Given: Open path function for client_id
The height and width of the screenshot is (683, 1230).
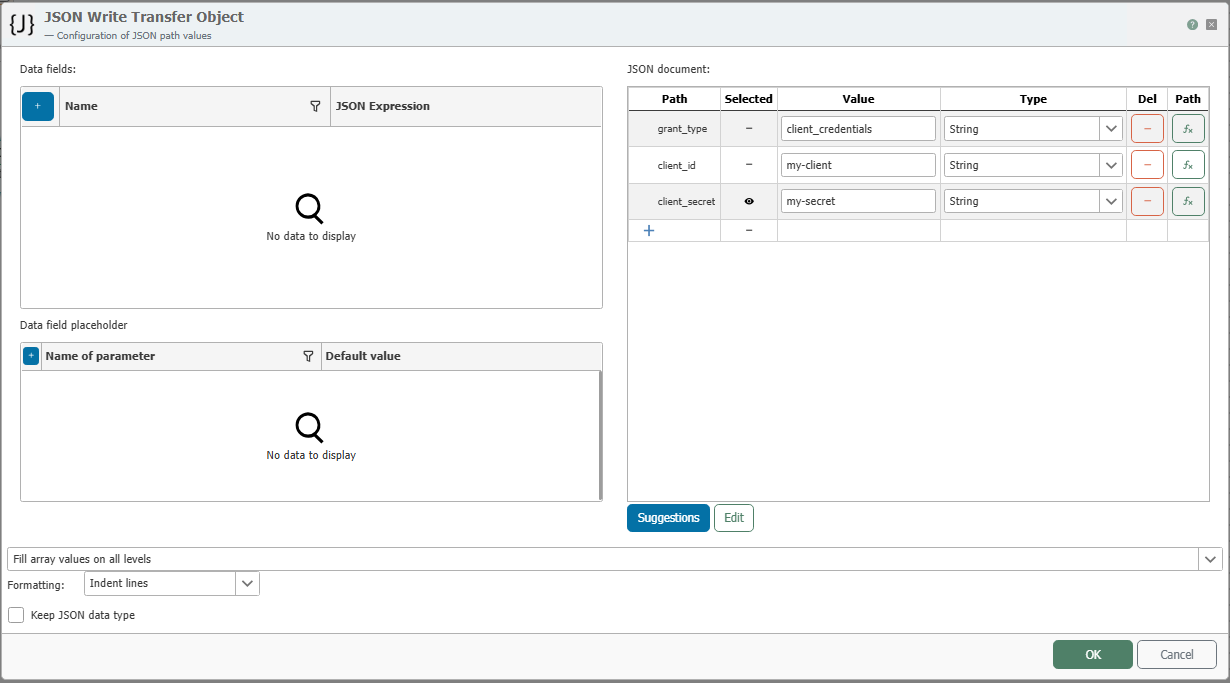Looking at the screenshot, I should pyautogui.click(x=1188, y=165).
